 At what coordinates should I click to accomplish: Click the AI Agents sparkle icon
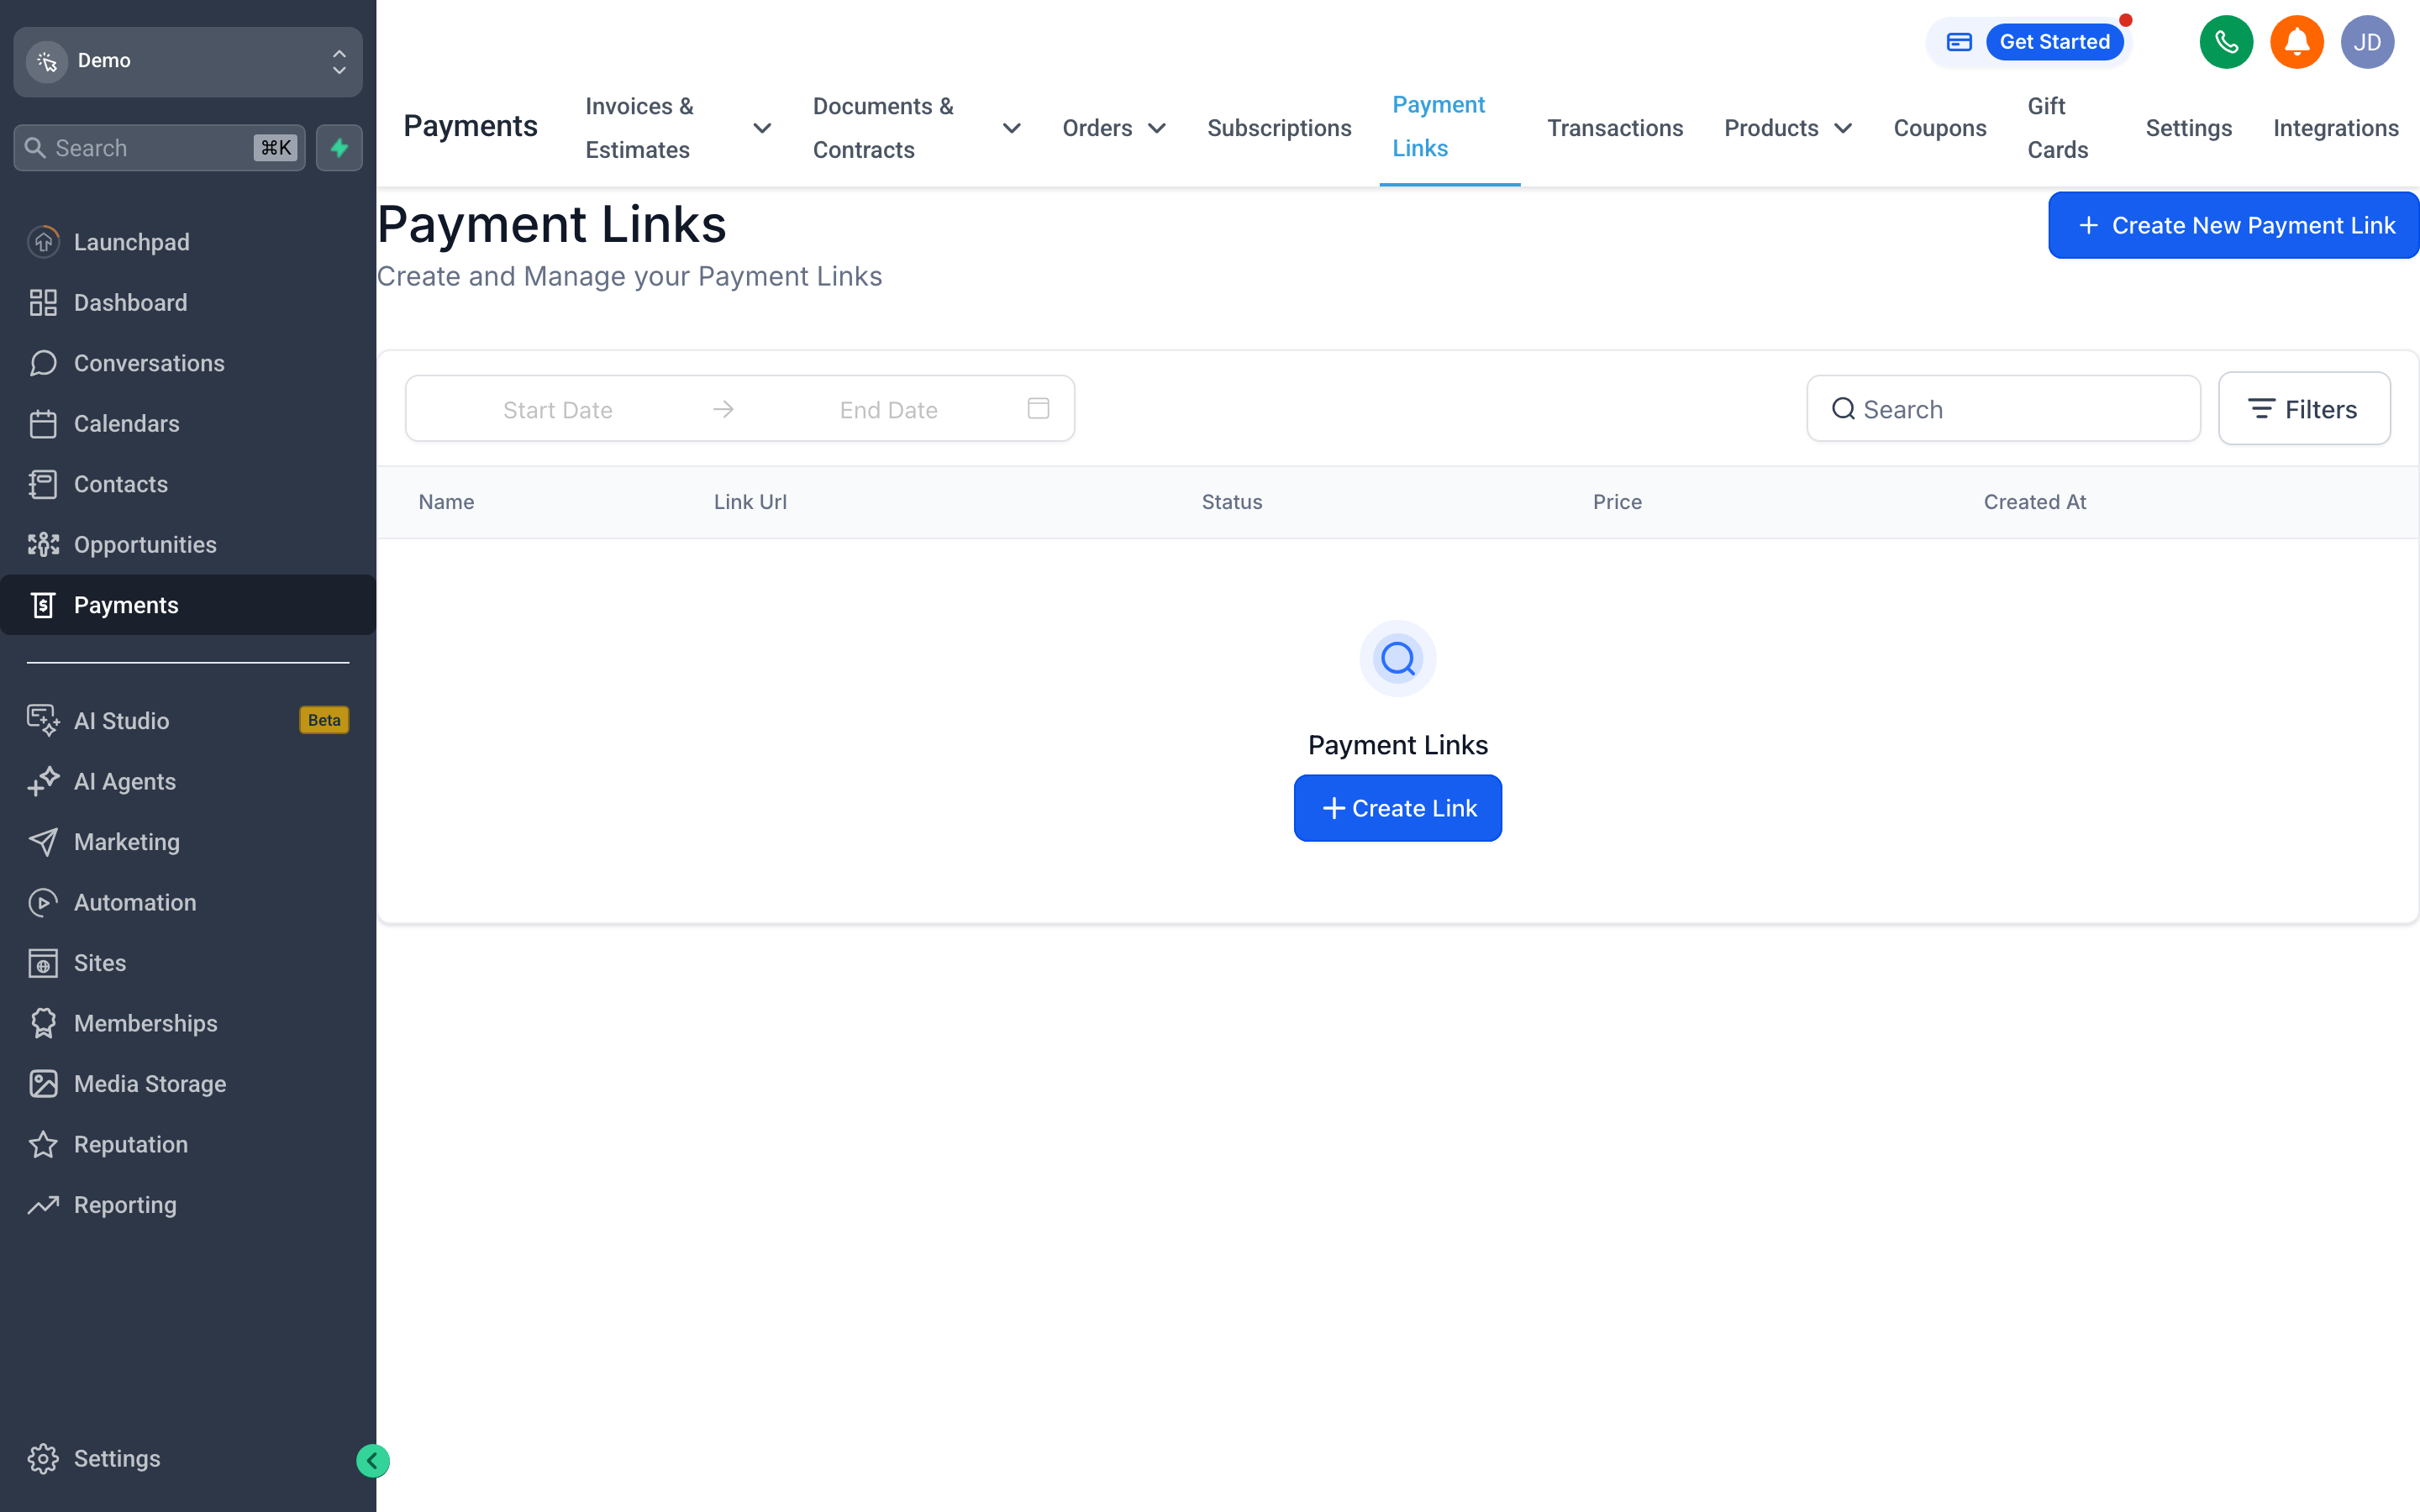point(43,782)
